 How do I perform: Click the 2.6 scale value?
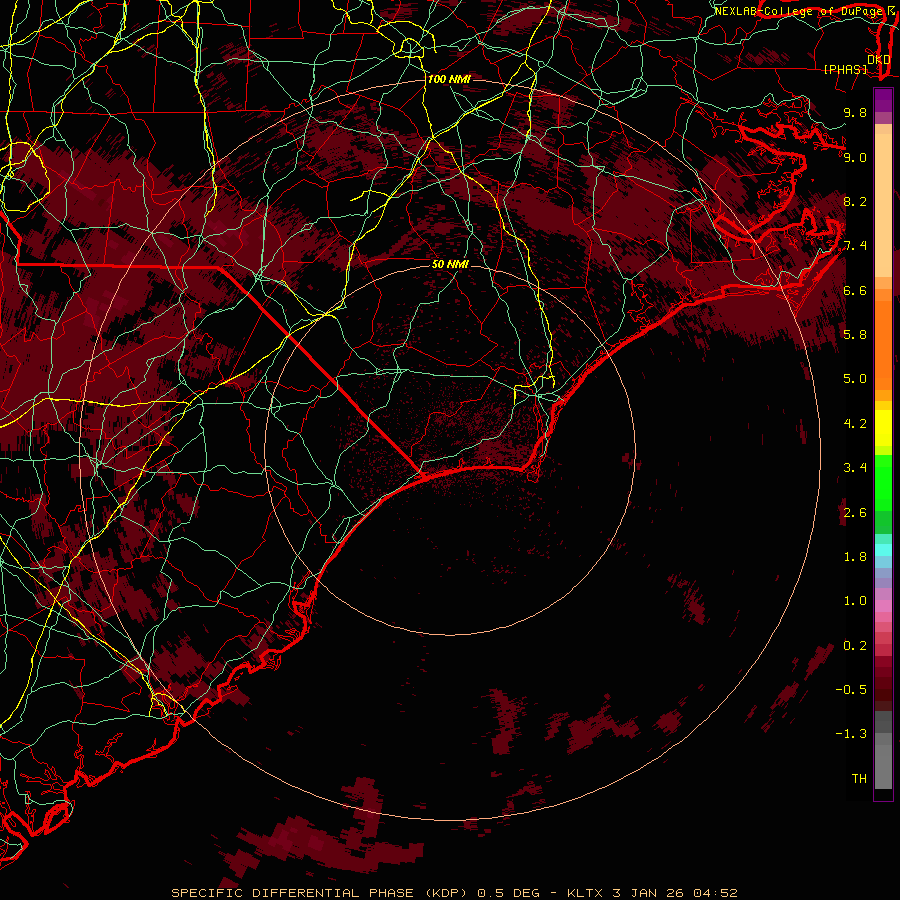[x=855, y=513]
